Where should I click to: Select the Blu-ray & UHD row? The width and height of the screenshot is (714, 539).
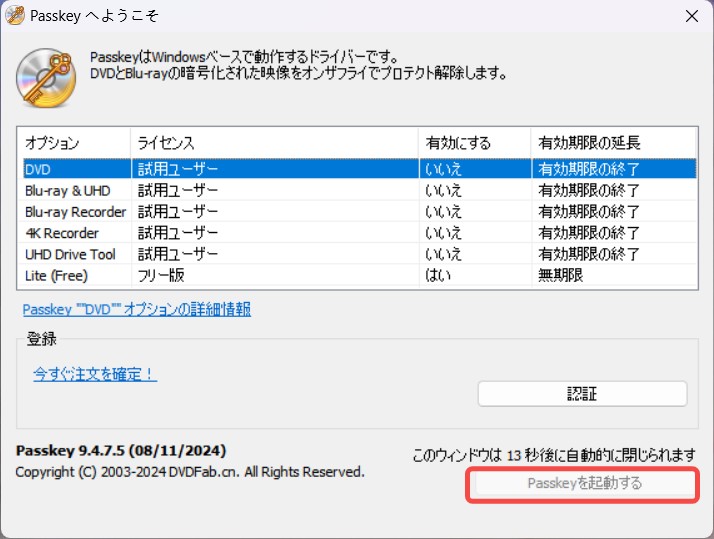[x=360, y=190]
